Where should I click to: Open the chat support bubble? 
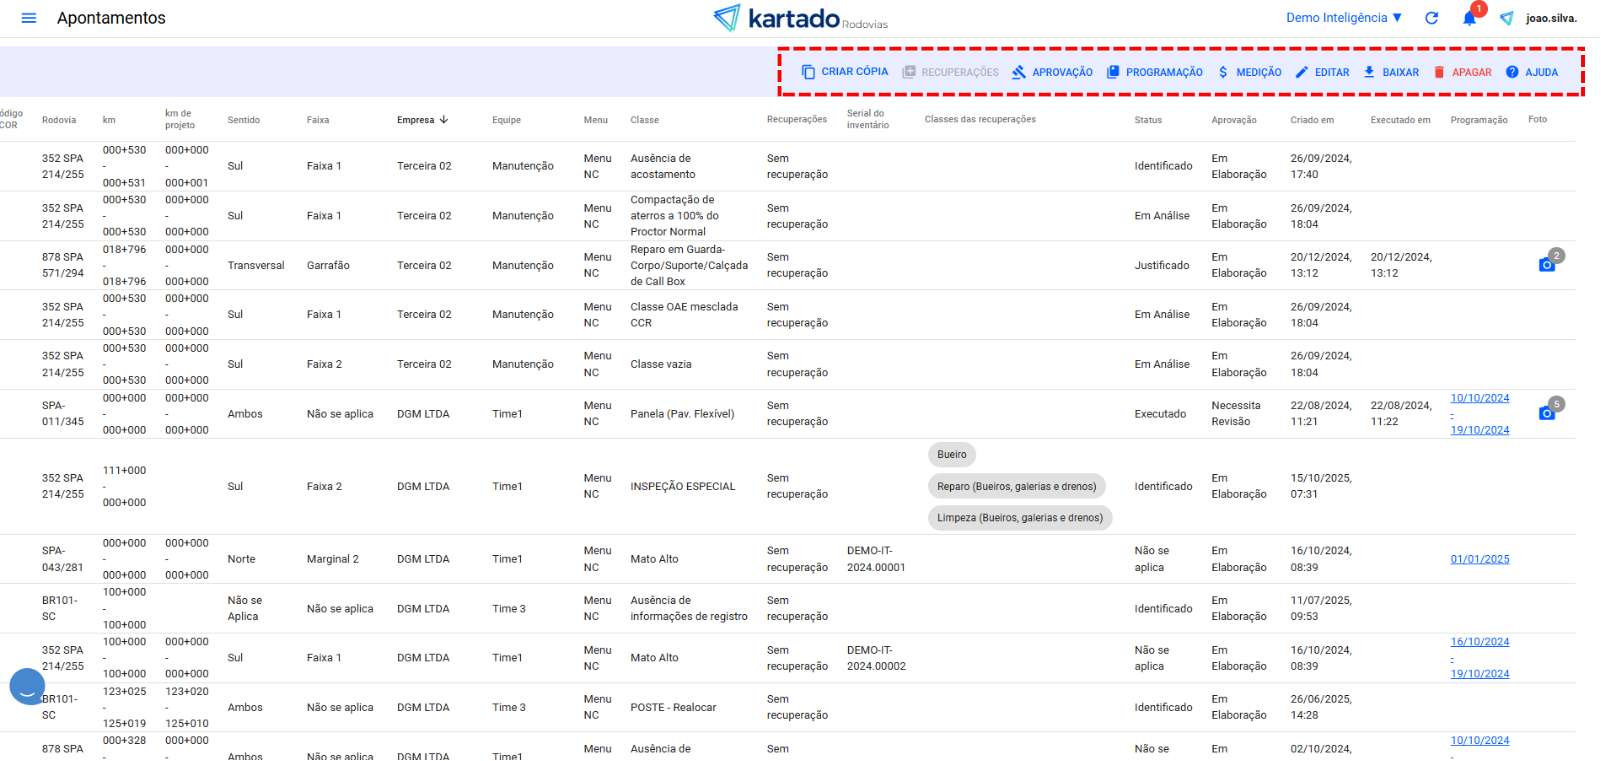(x=27, y=687)
